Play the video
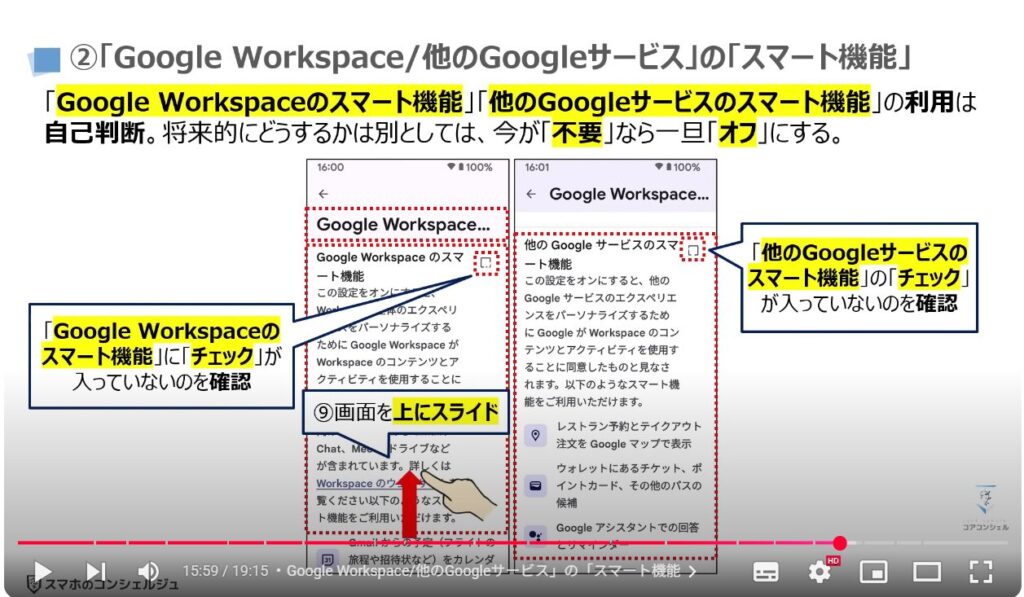This screenshot has width=1024, height=597. 42,572
